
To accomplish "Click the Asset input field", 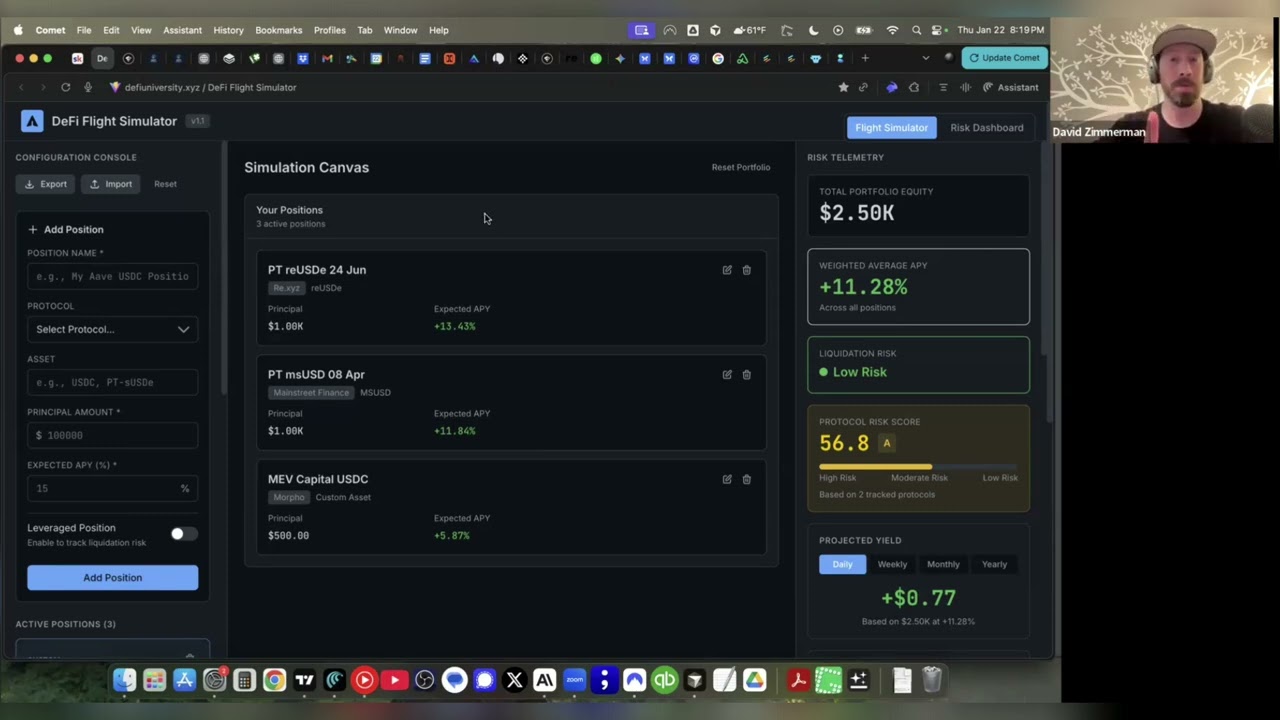I will click(112, 382).
